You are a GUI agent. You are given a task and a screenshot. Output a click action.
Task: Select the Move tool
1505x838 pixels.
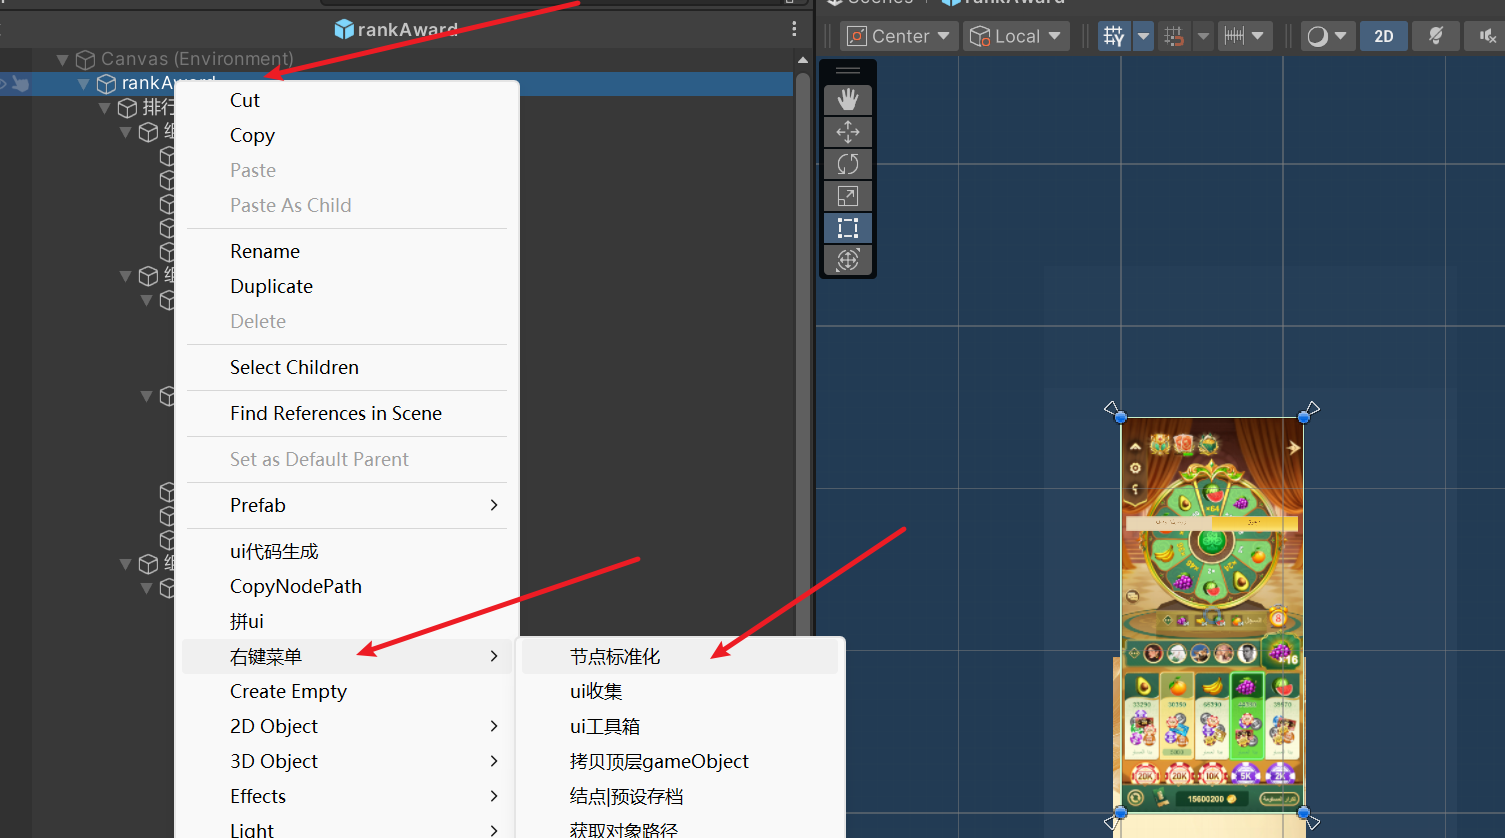(x=848, y=132)
